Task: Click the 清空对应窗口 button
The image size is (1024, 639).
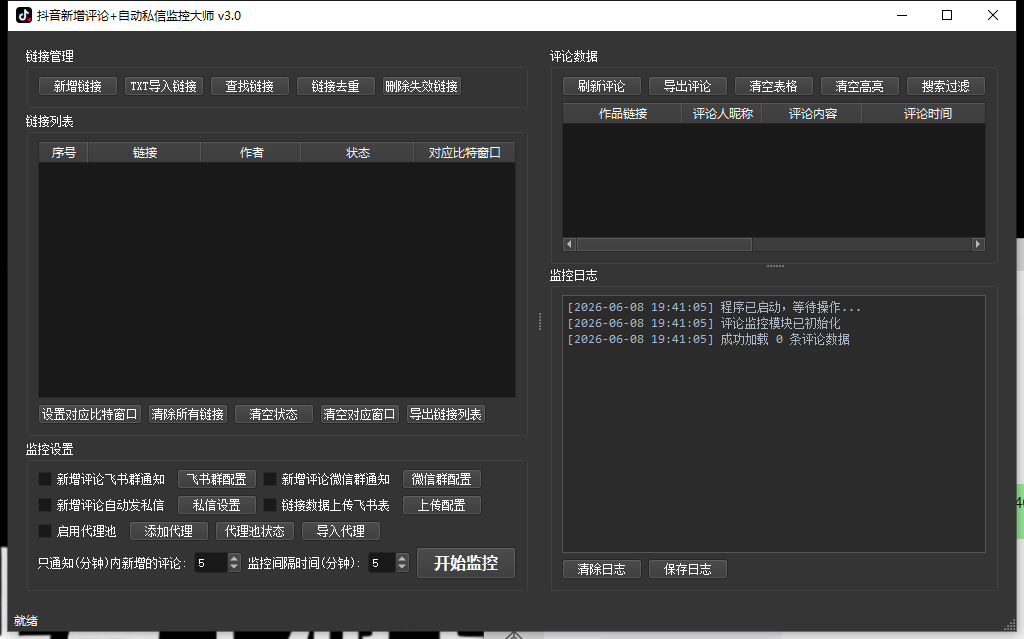Action: 359,414
